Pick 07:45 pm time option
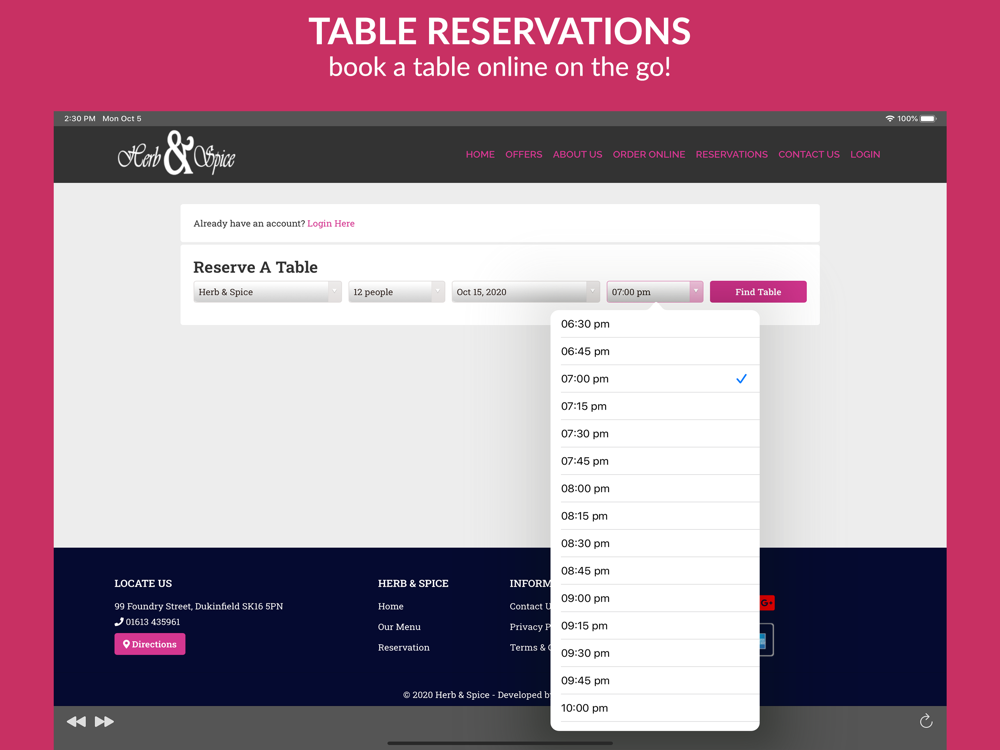1000x750 pixels. pos(655,461)
